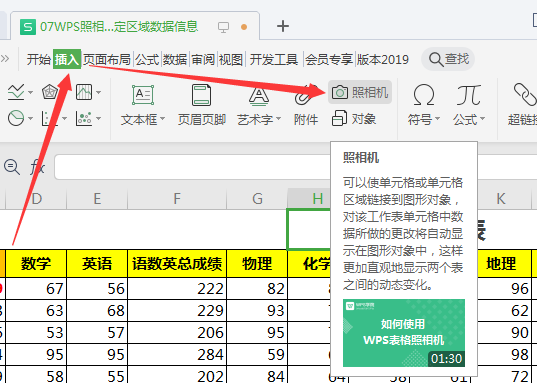Play the 如何使用WPS表格照相机 video thumbnail
The height and width of the screenshot is (383, 537).
404,333
